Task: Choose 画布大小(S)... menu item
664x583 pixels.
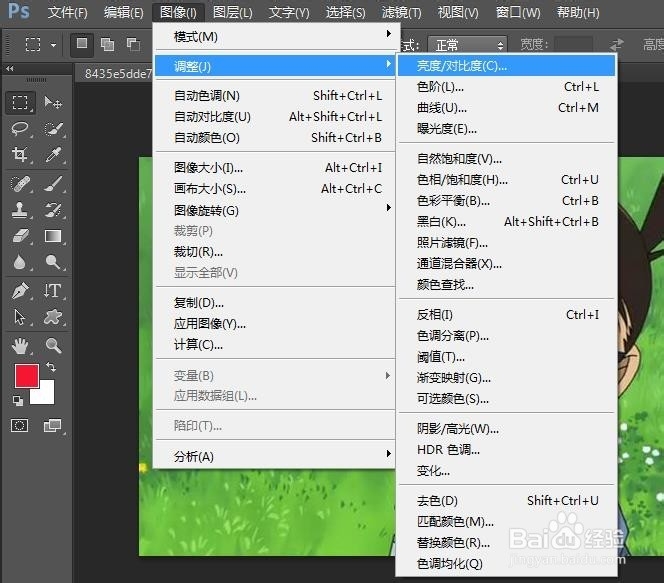Action: [274, 188]
